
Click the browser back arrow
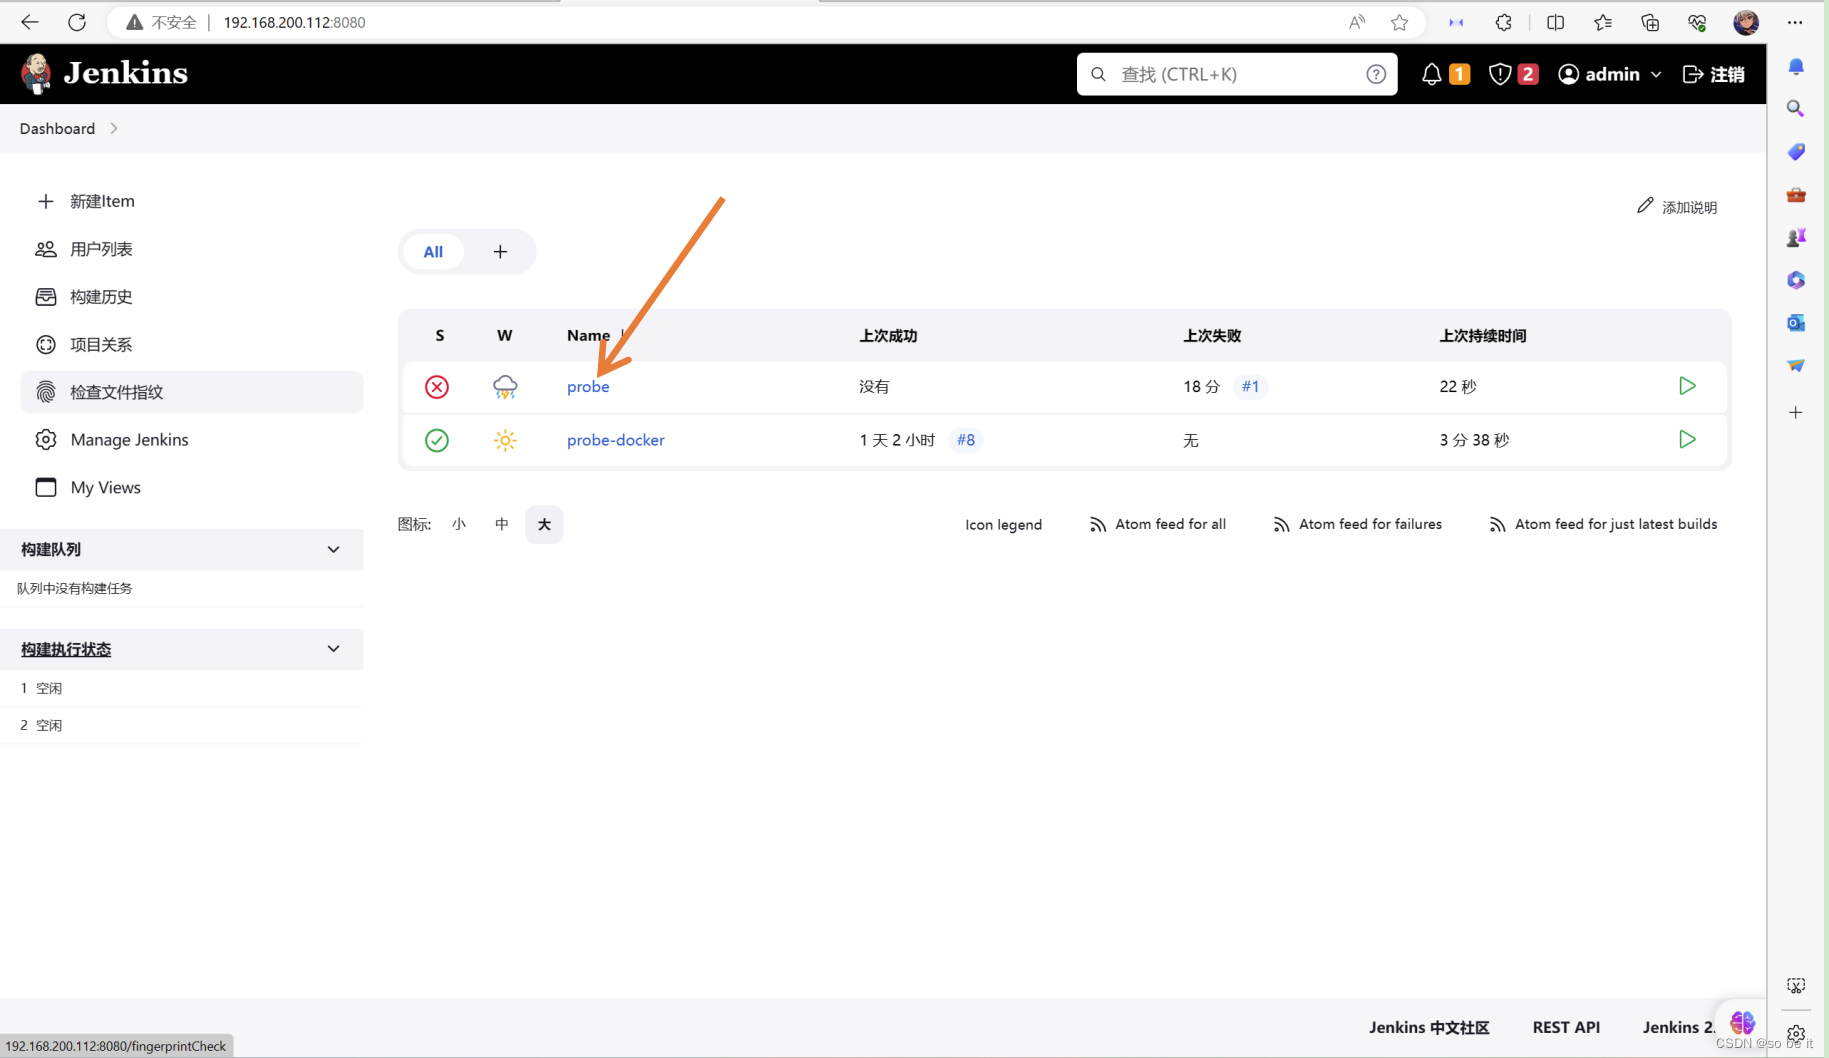pos(29,22)
